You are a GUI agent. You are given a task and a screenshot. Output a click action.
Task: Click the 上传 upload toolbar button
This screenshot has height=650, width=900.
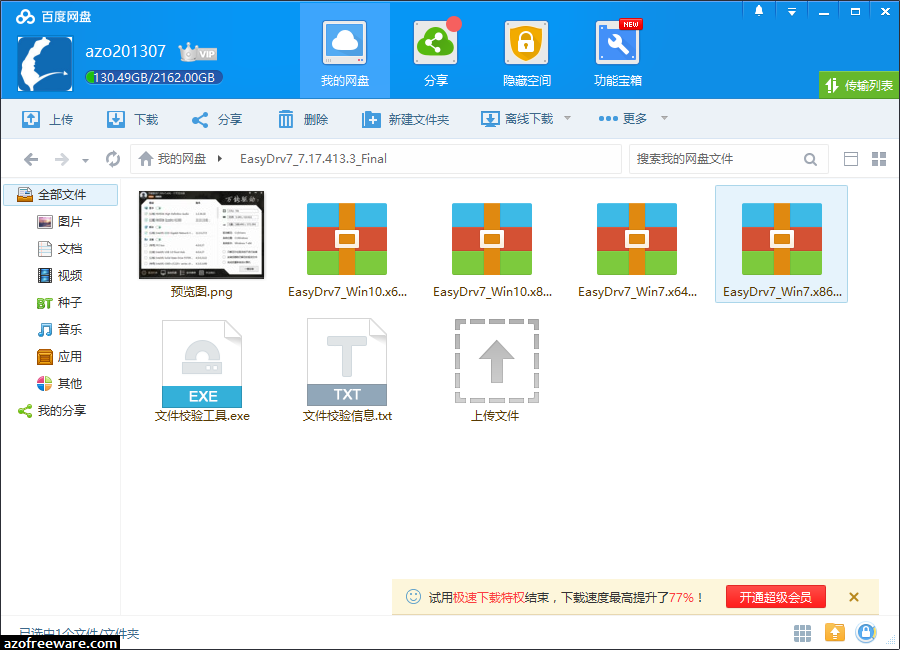point(48,119)
